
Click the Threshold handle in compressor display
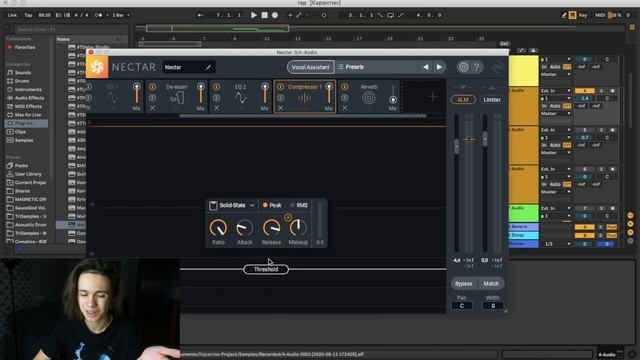[x=266, y=269]
